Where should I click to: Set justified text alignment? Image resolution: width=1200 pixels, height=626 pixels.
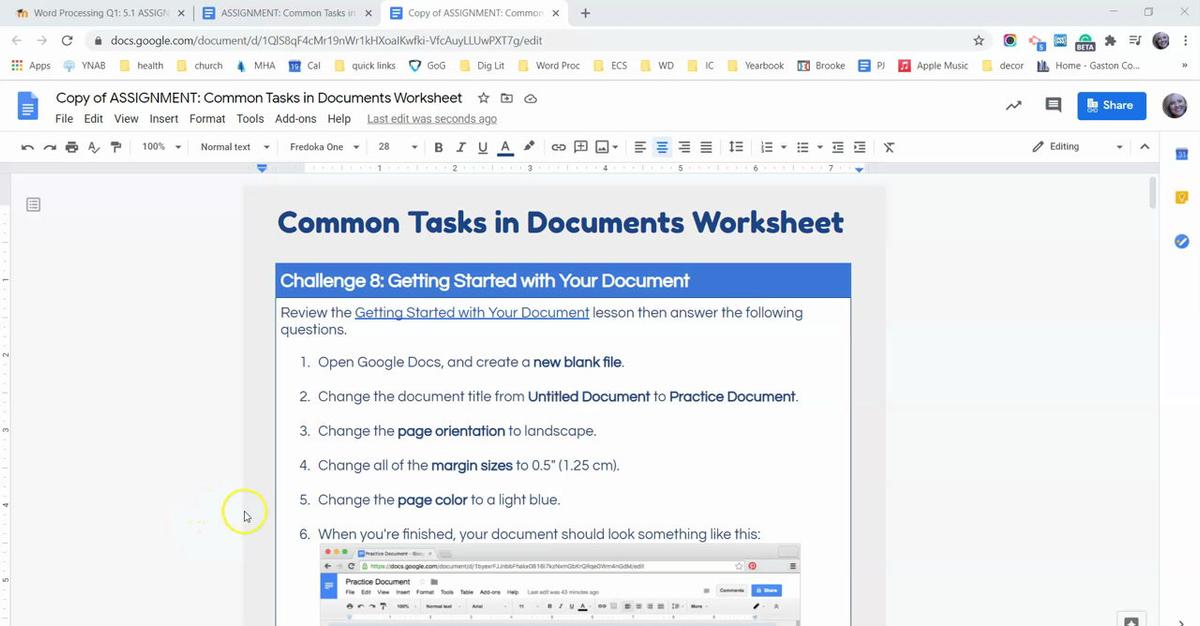pos(706,147)
